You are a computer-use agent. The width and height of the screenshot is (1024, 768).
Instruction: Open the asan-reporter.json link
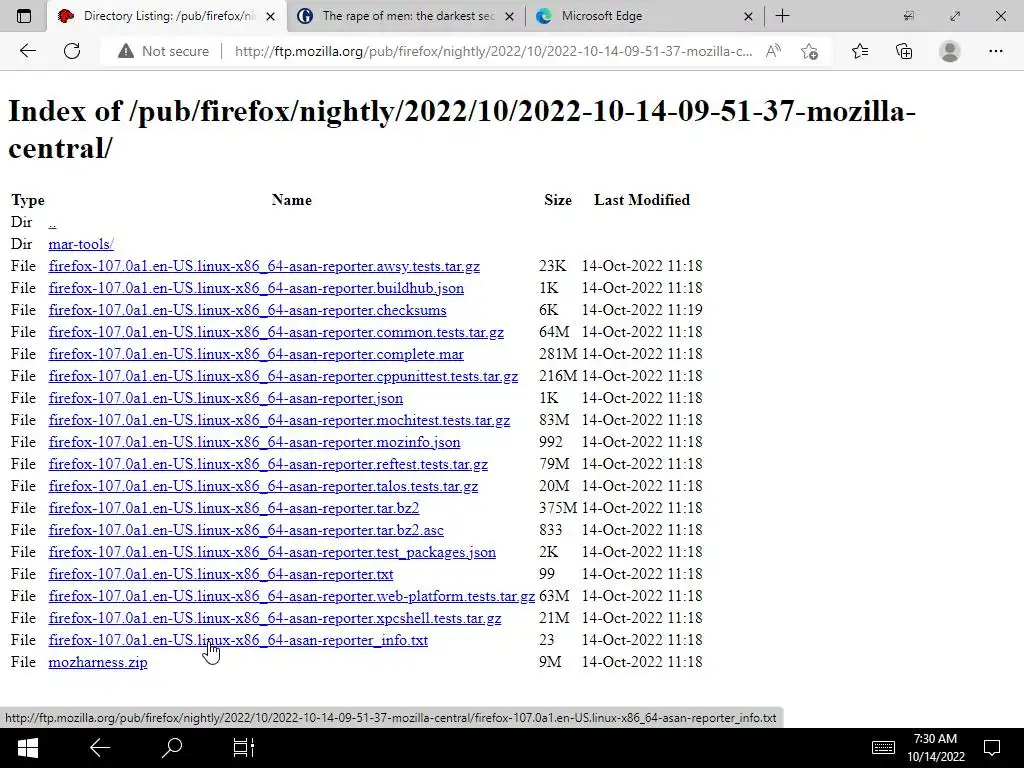226,398
